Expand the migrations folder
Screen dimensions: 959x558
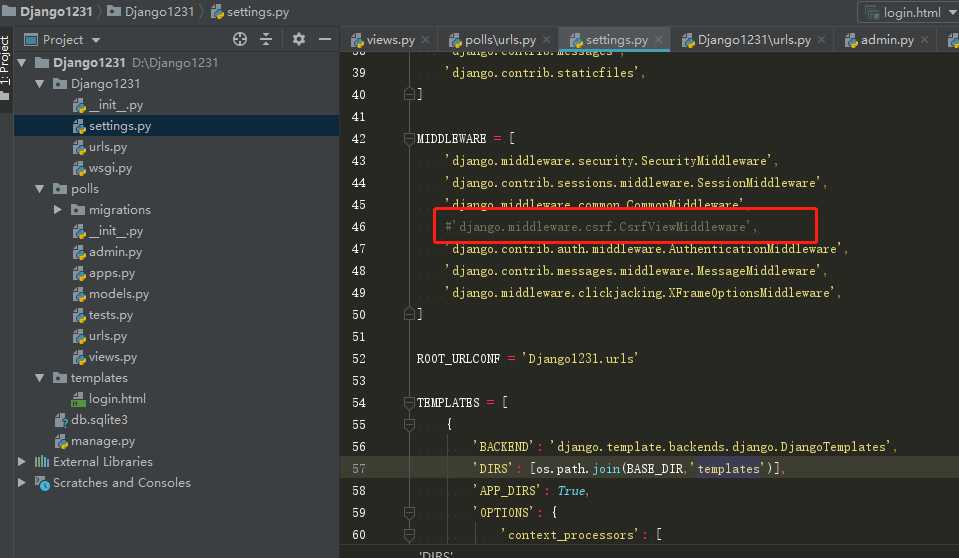coord(58,210)
